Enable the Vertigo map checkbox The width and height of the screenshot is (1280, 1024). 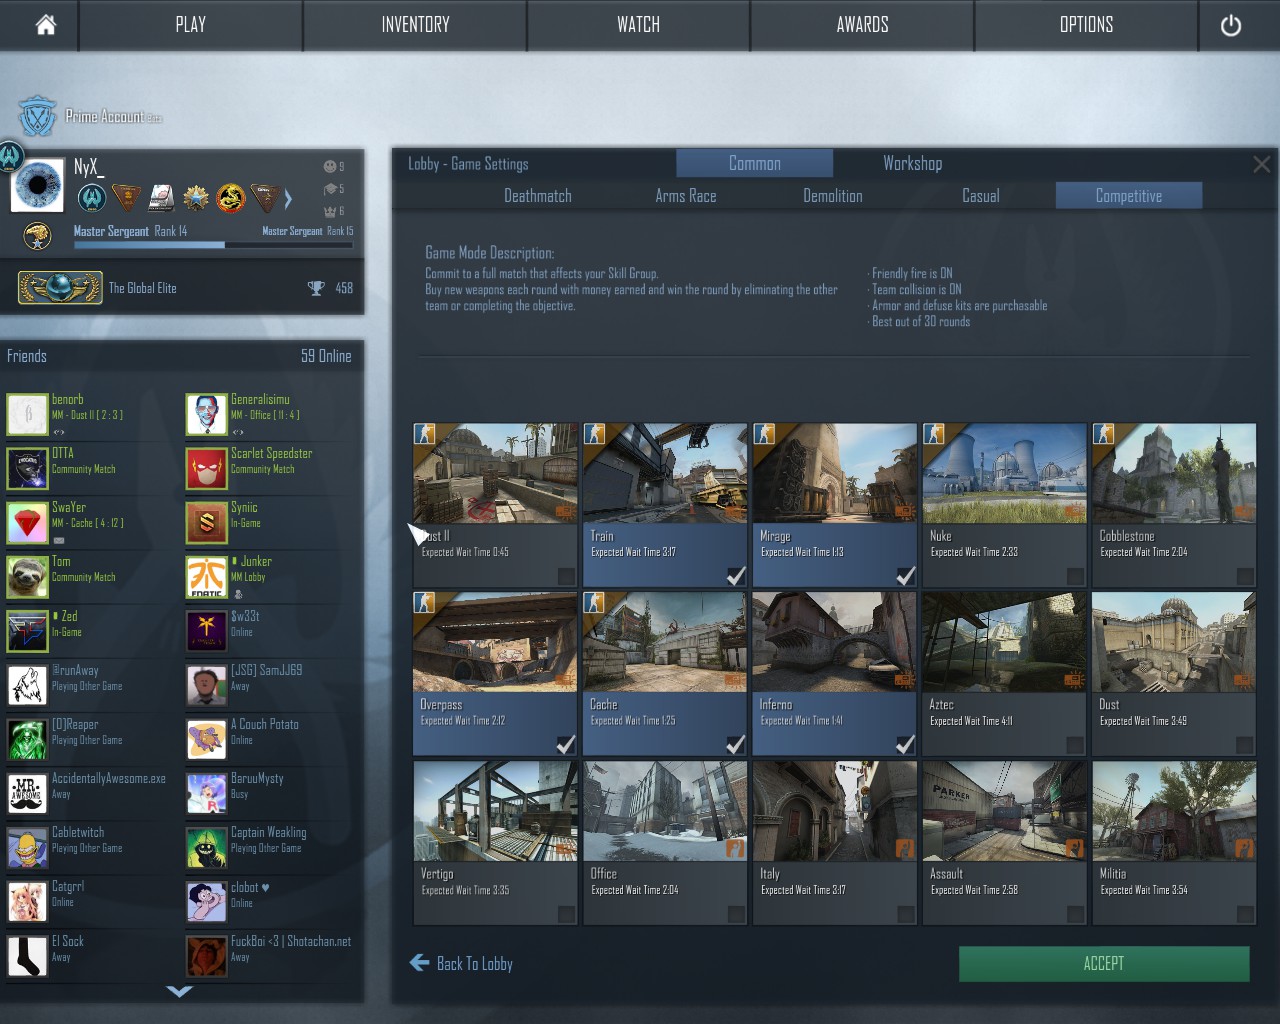566,914
